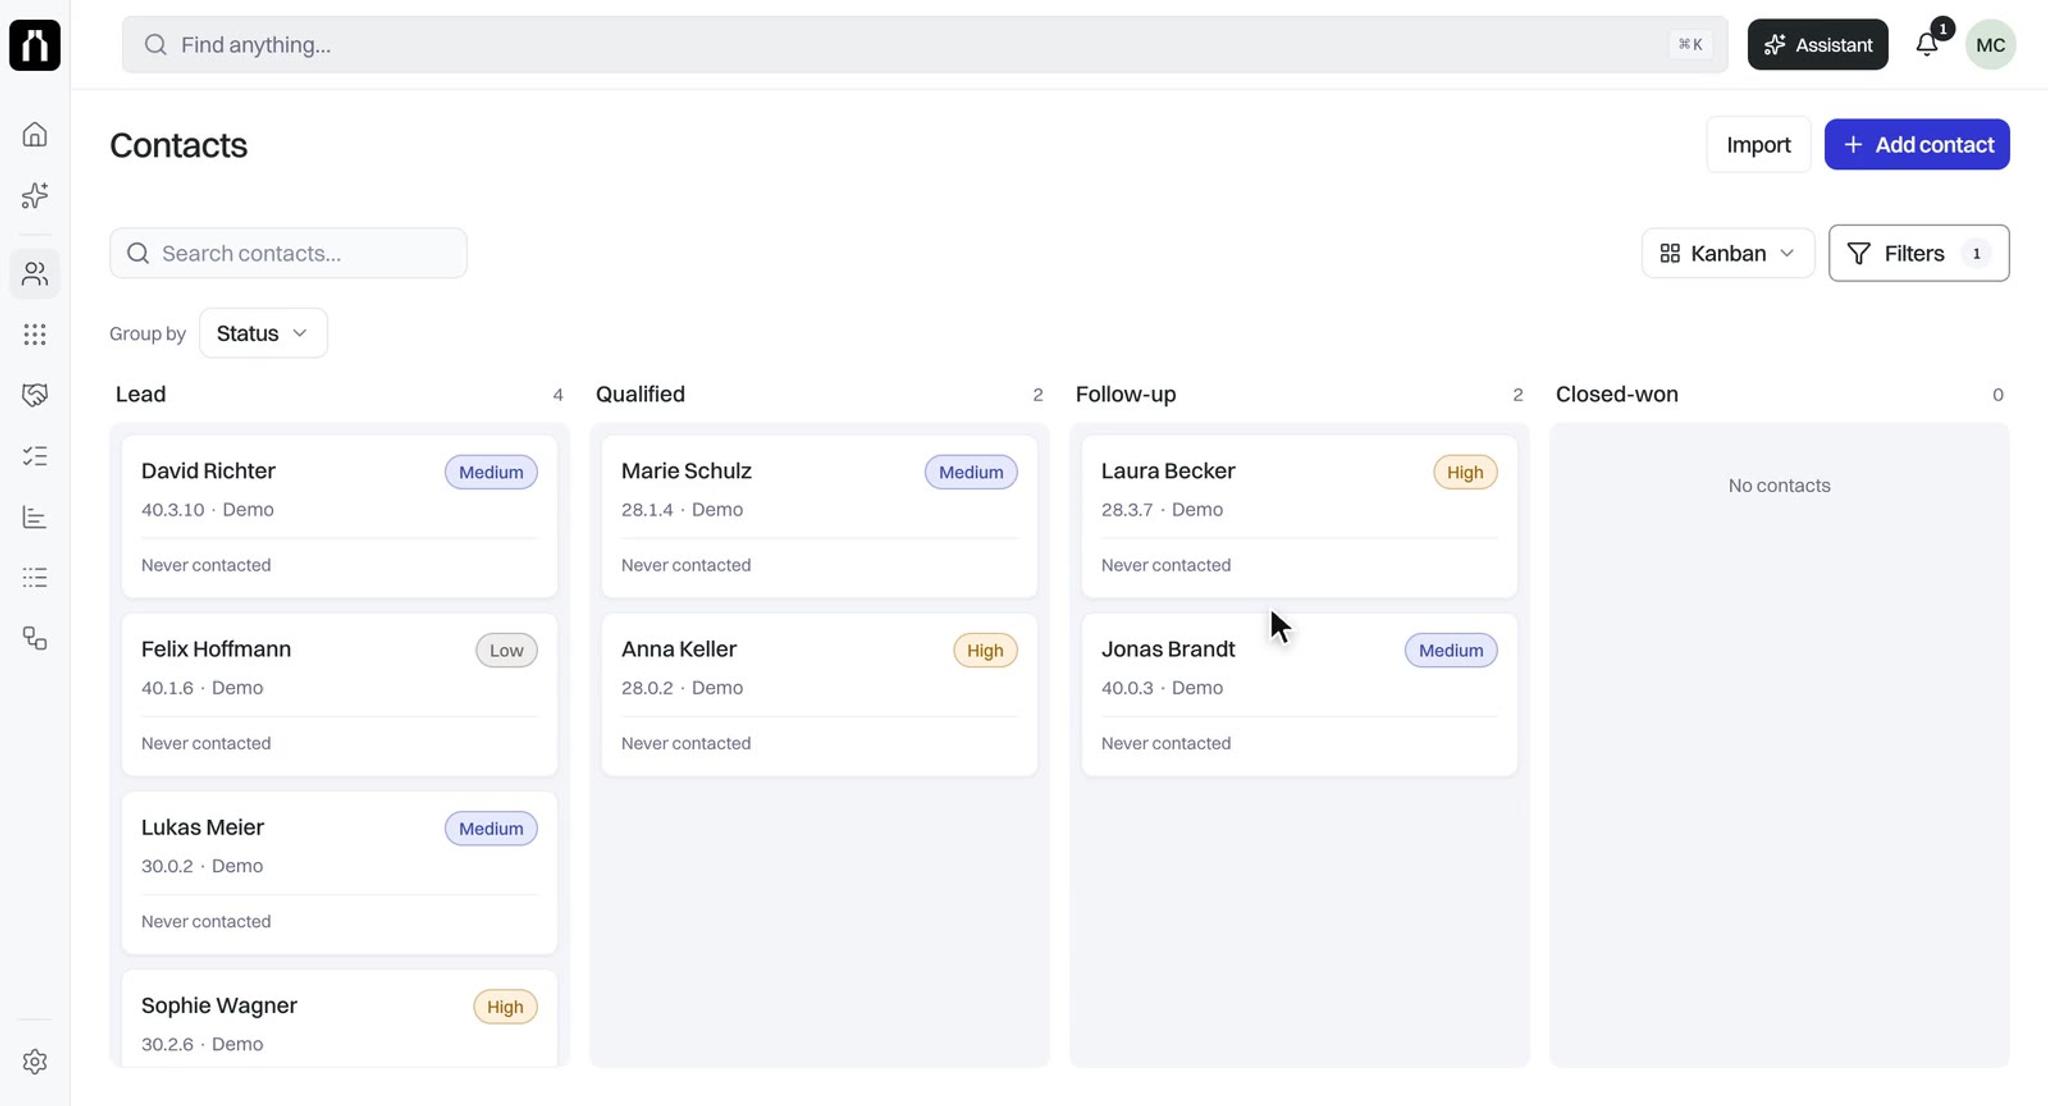Open Sophie Wagner contact card

click(339, 1018)
